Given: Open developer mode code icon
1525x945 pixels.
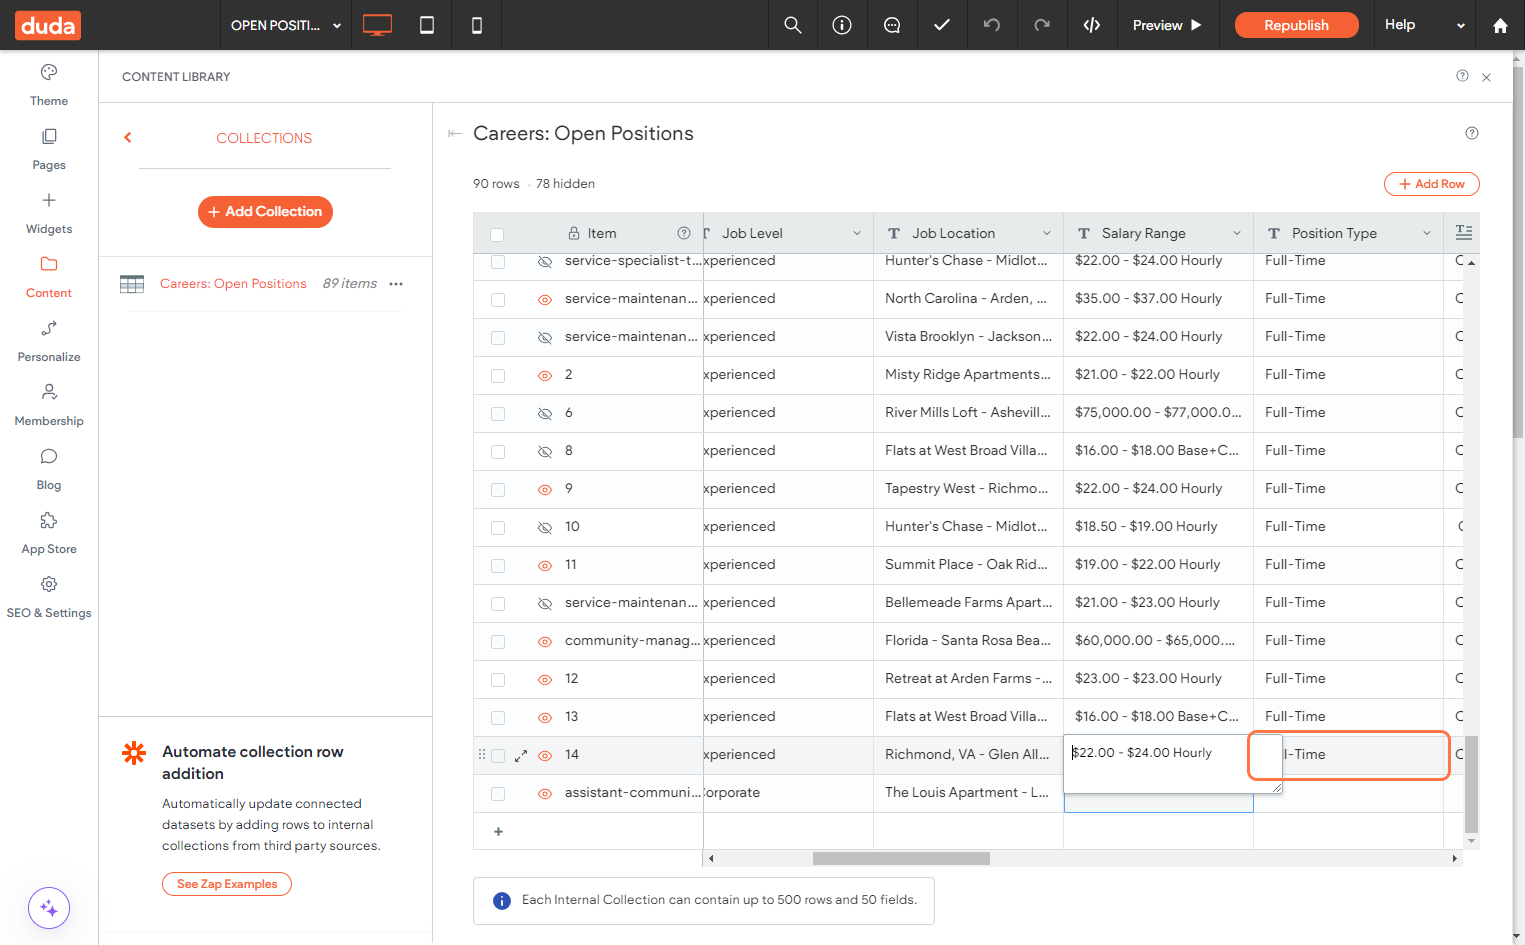Looking at the screenshot, I should point(1092,25).
